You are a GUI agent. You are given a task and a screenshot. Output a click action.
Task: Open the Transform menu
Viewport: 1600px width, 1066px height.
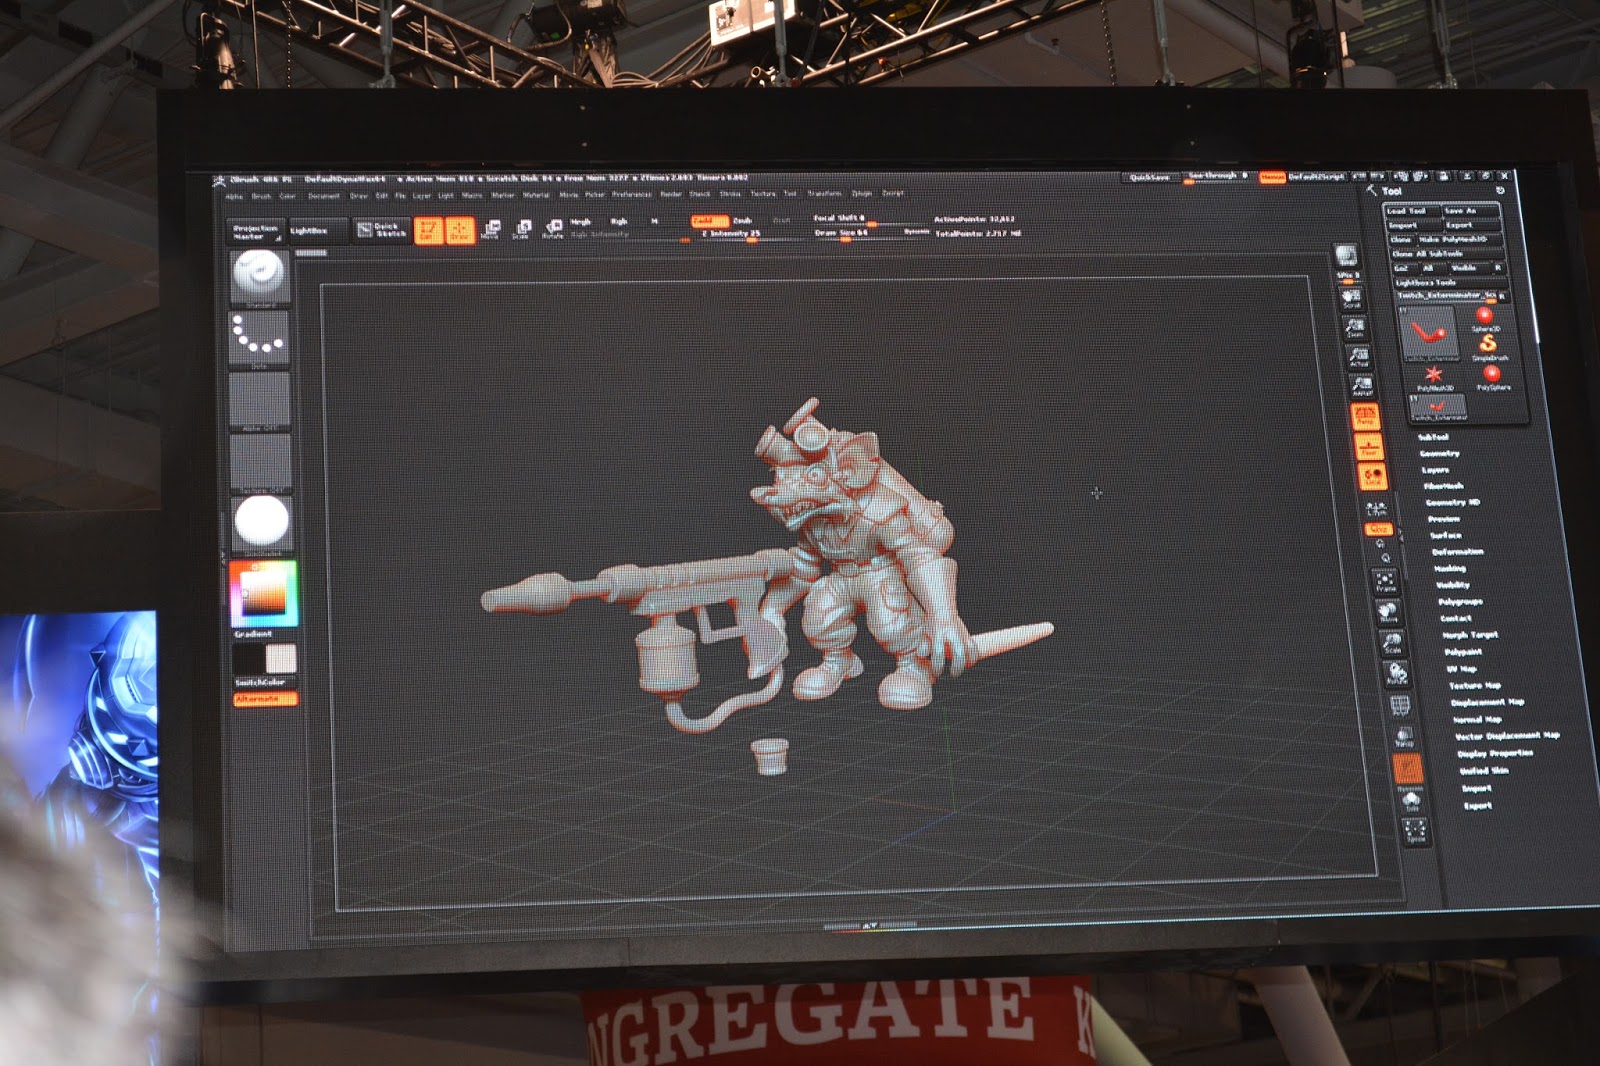pos(825,193)
